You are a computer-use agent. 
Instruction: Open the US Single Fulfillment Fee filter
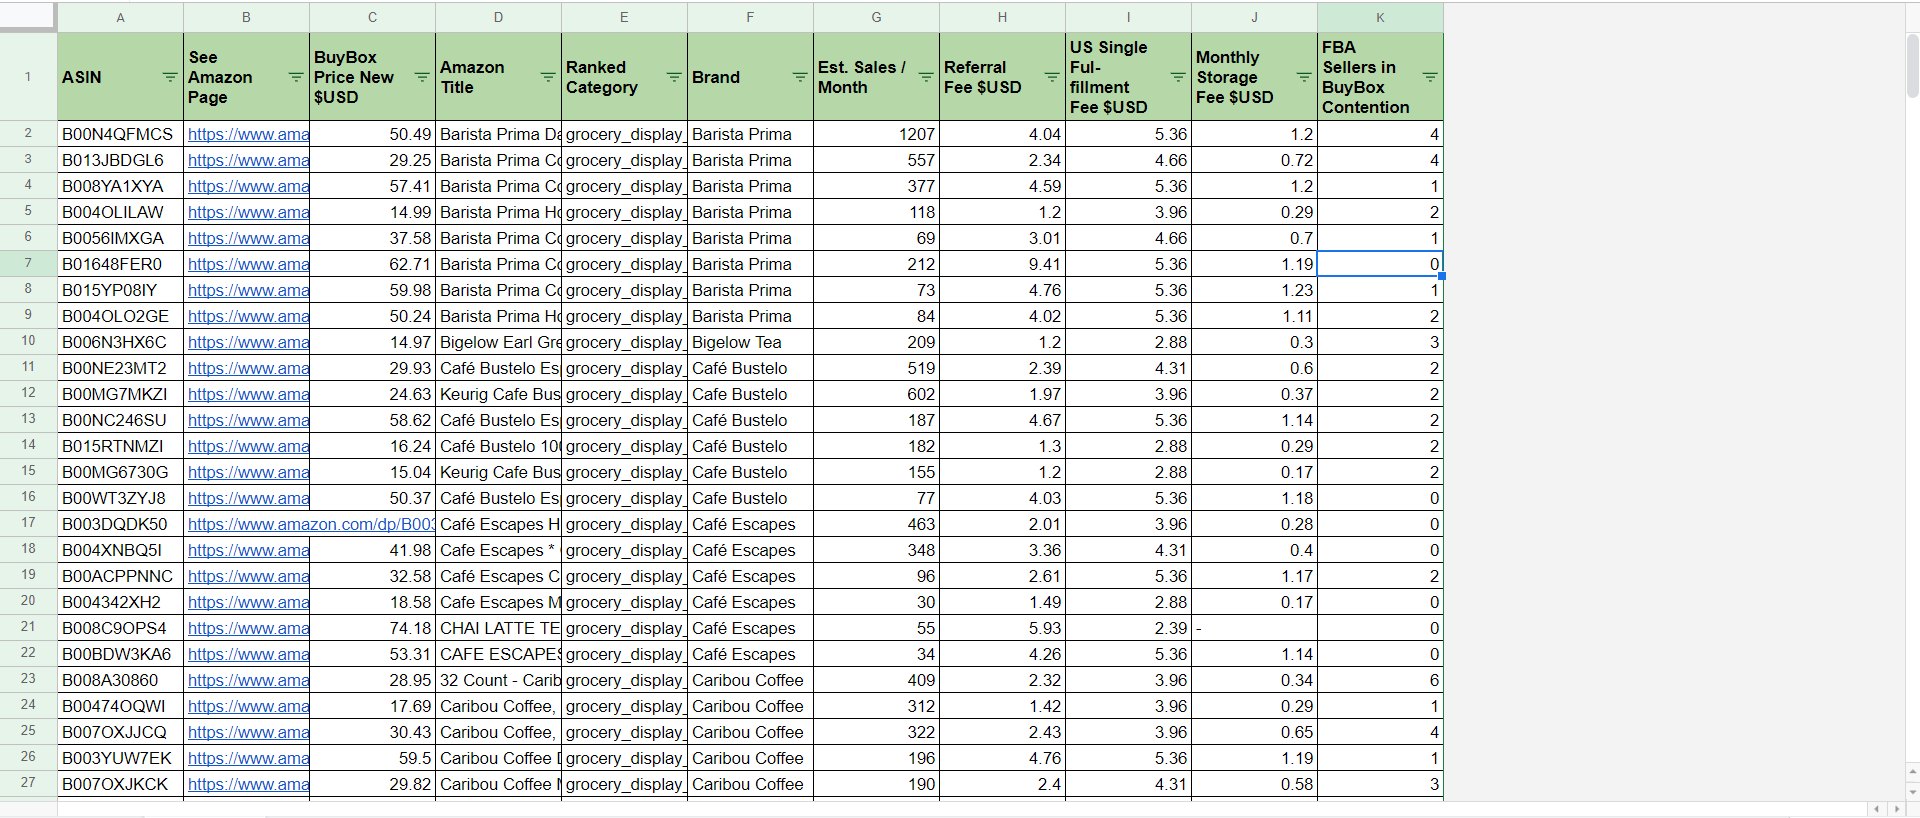tap(1178, 77)
